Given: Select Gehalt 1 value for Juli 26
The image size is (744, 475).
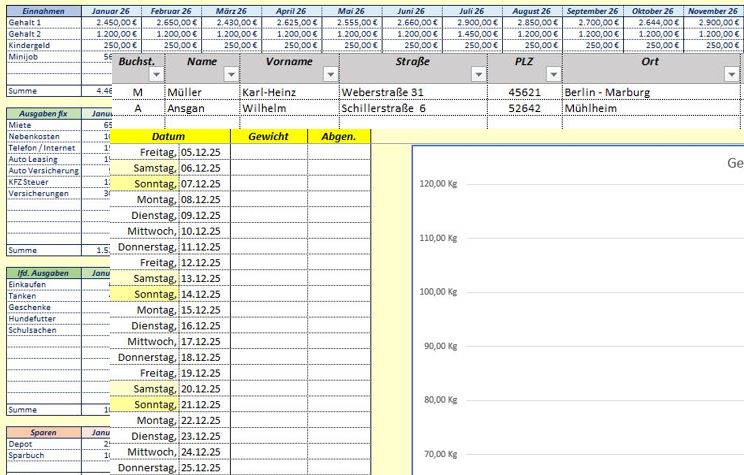Looking at the screenshot, I should pos(479,20).
